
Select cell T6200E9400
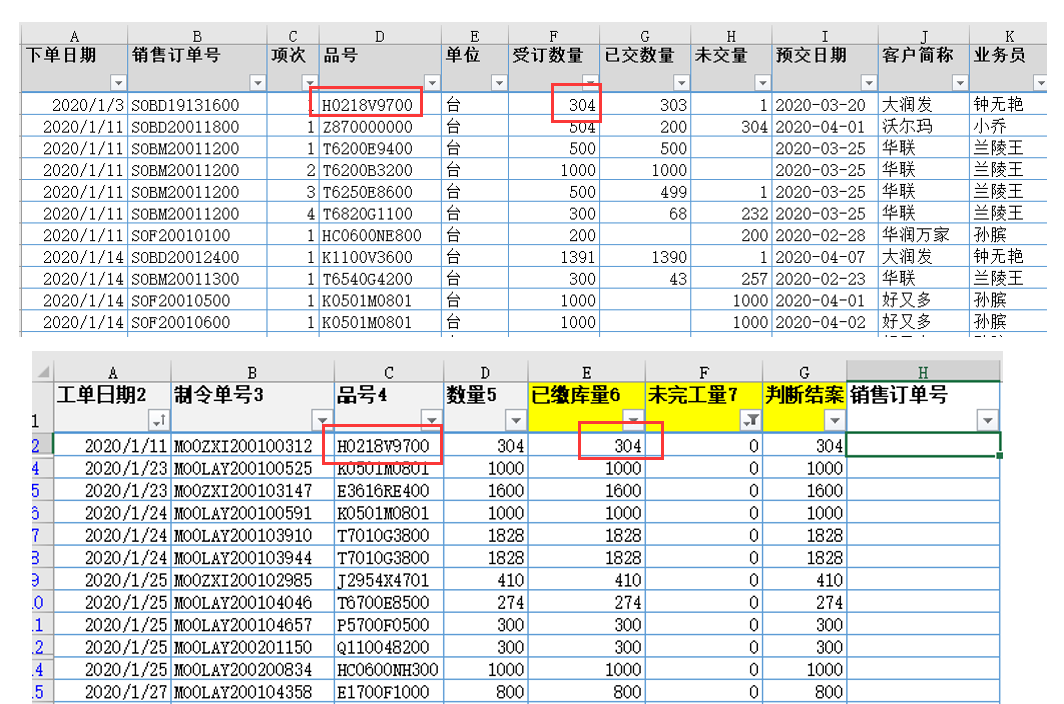pyautogui.click(x=380, y=148)
